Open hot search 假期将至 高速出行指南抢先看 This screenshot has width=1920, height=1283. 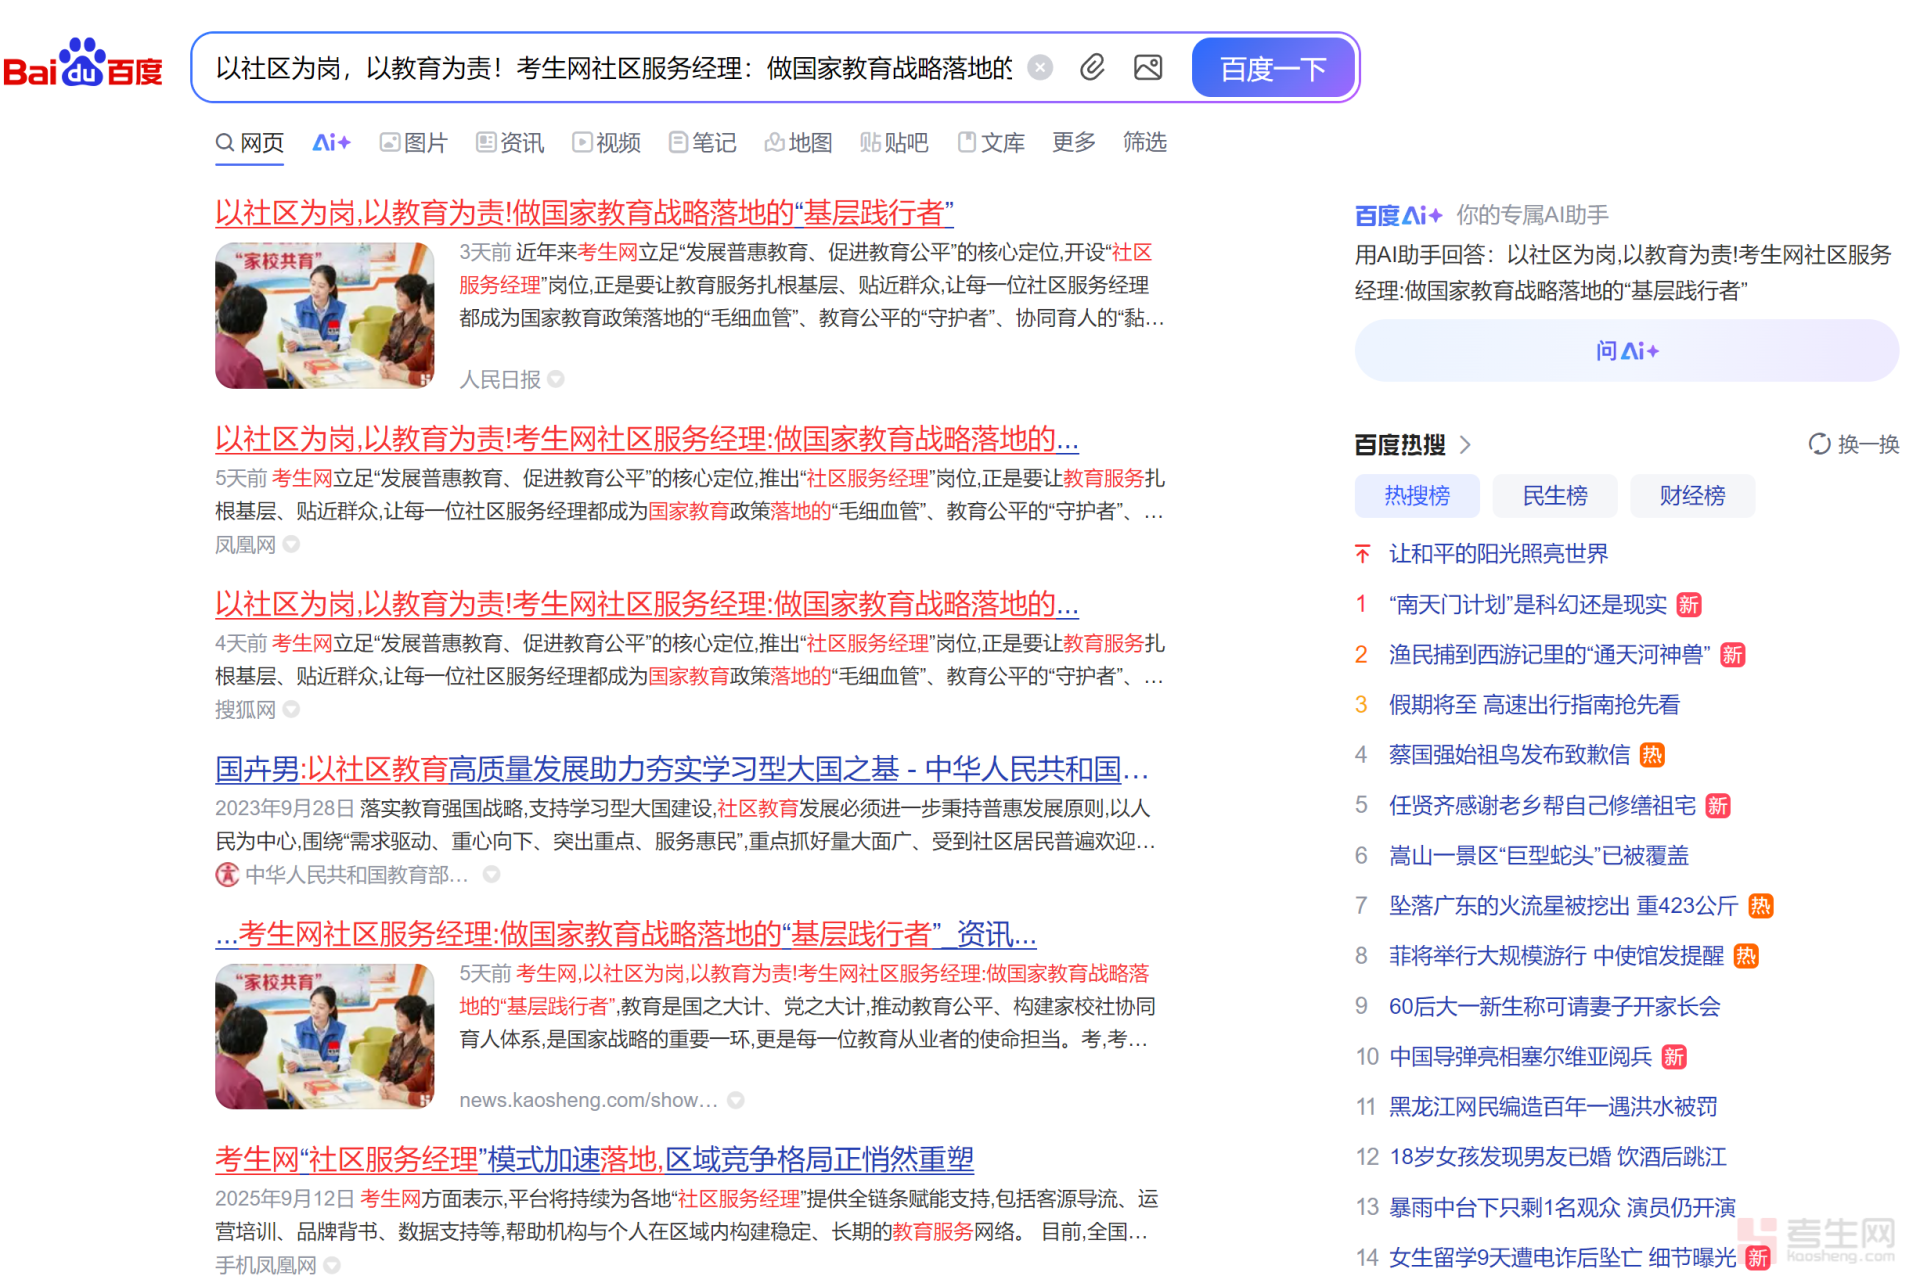point(1534,705)
